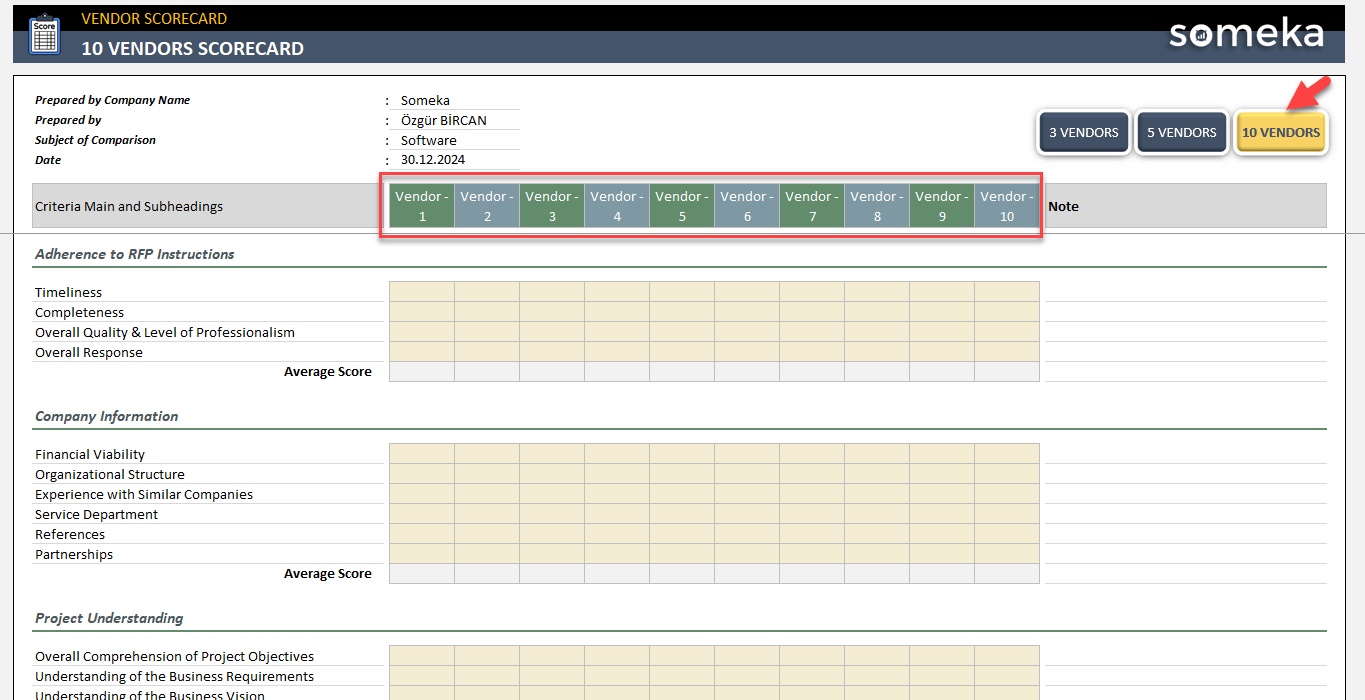Click the References row label
The height and width of the screenshot is (700, 1365).
[69, 534]
